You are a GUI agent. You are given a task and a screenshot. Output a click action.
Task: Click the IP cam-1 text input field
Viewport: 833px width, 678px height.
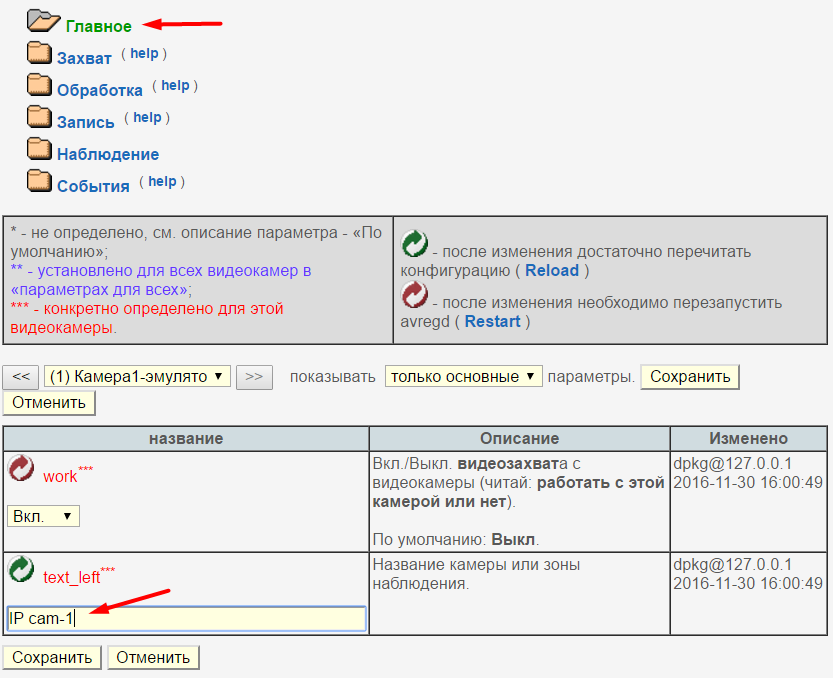(x=185, y=619)
